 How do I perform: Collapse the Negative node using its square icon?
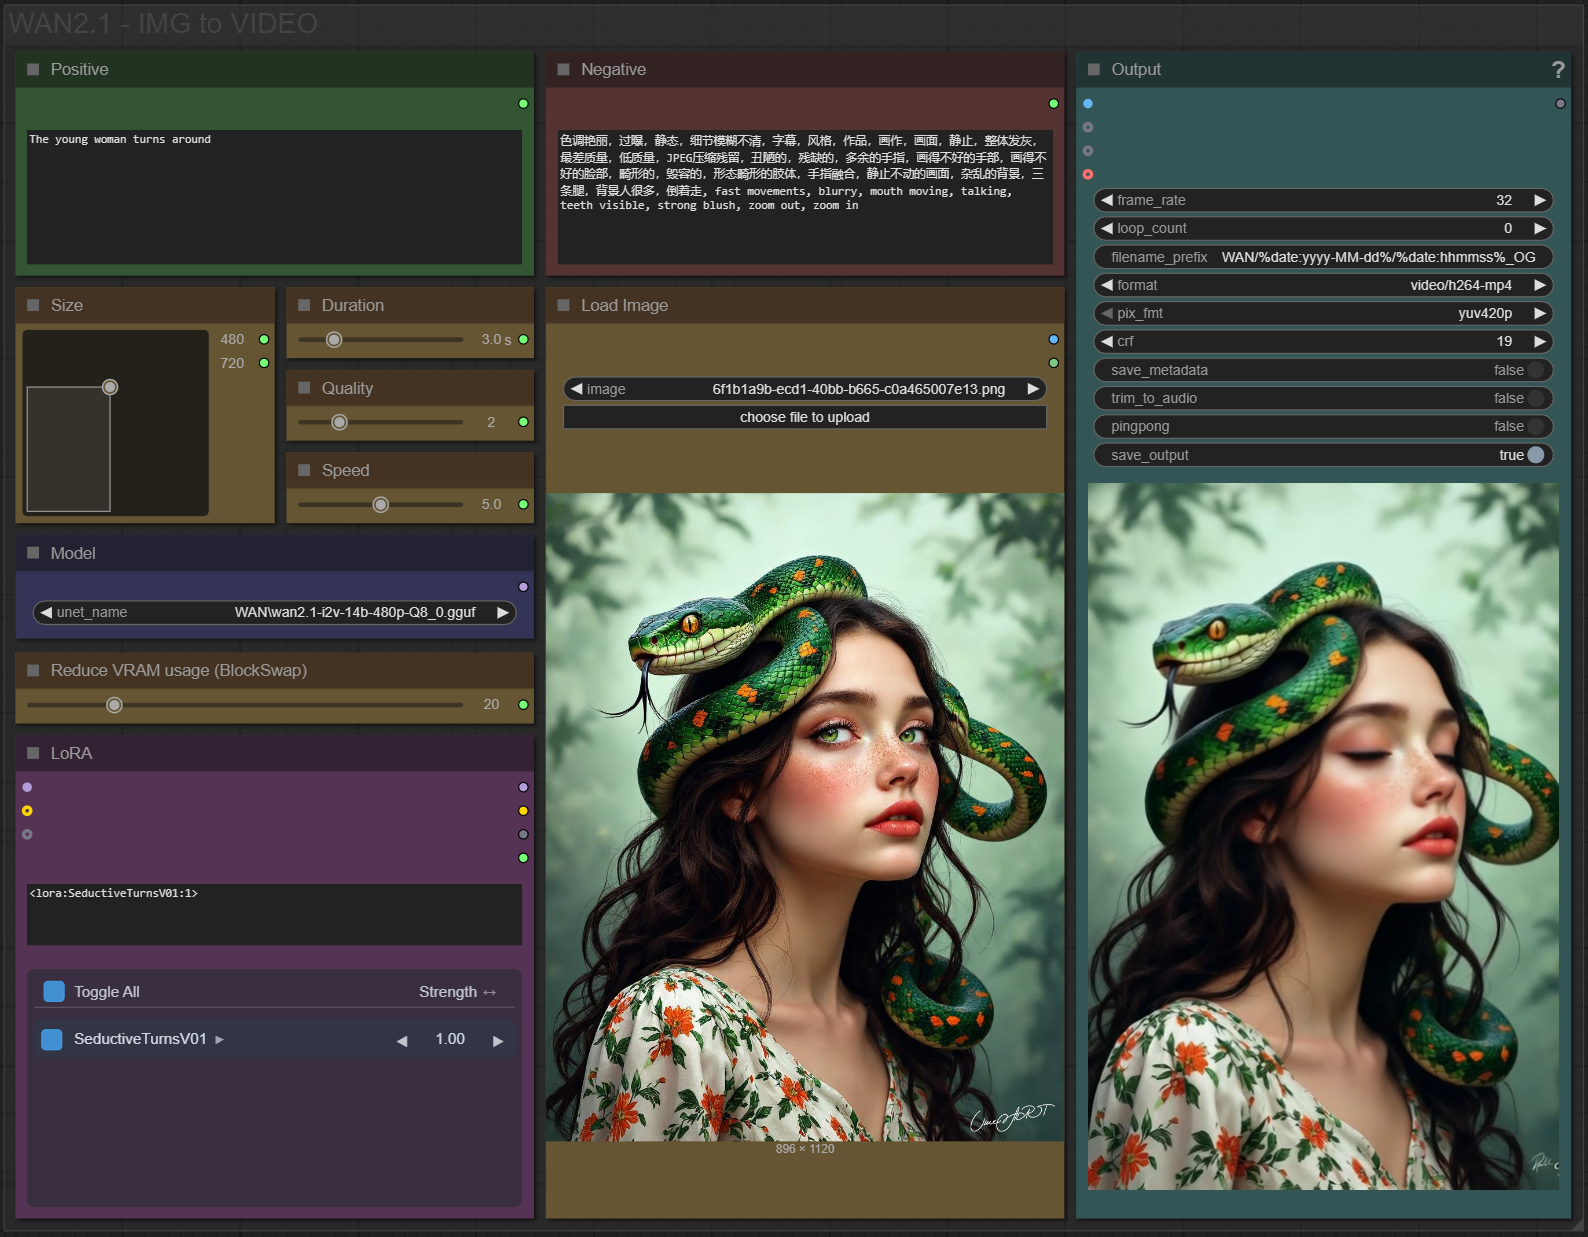[x=563, y=69]
